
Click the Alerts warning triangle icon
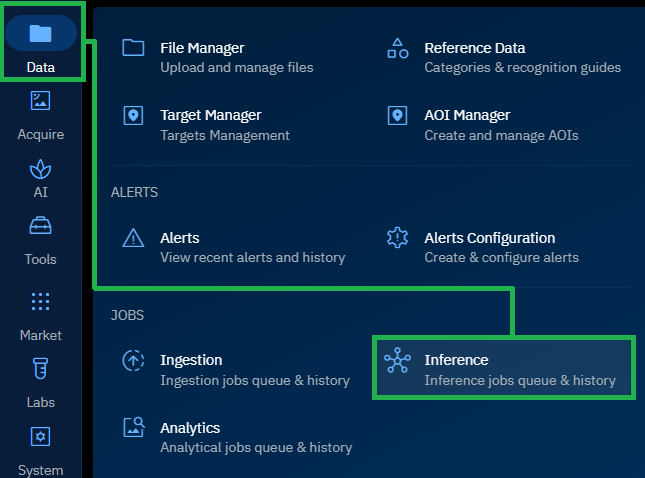[133, 238]
